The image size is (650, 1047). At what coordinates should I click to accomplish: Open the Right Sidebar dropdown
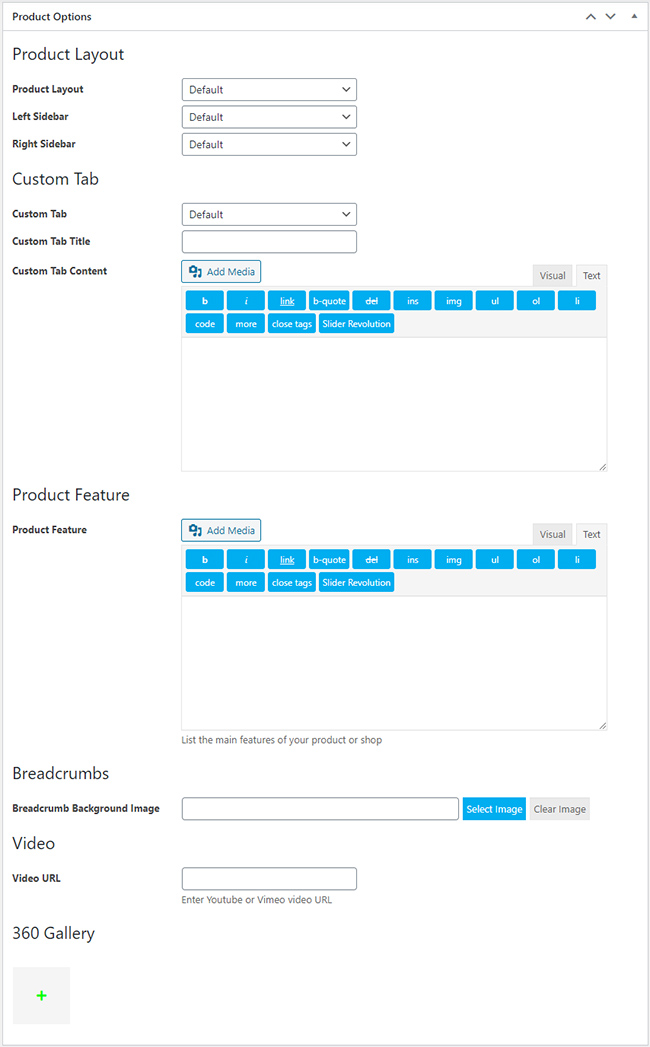pos(269,144)
